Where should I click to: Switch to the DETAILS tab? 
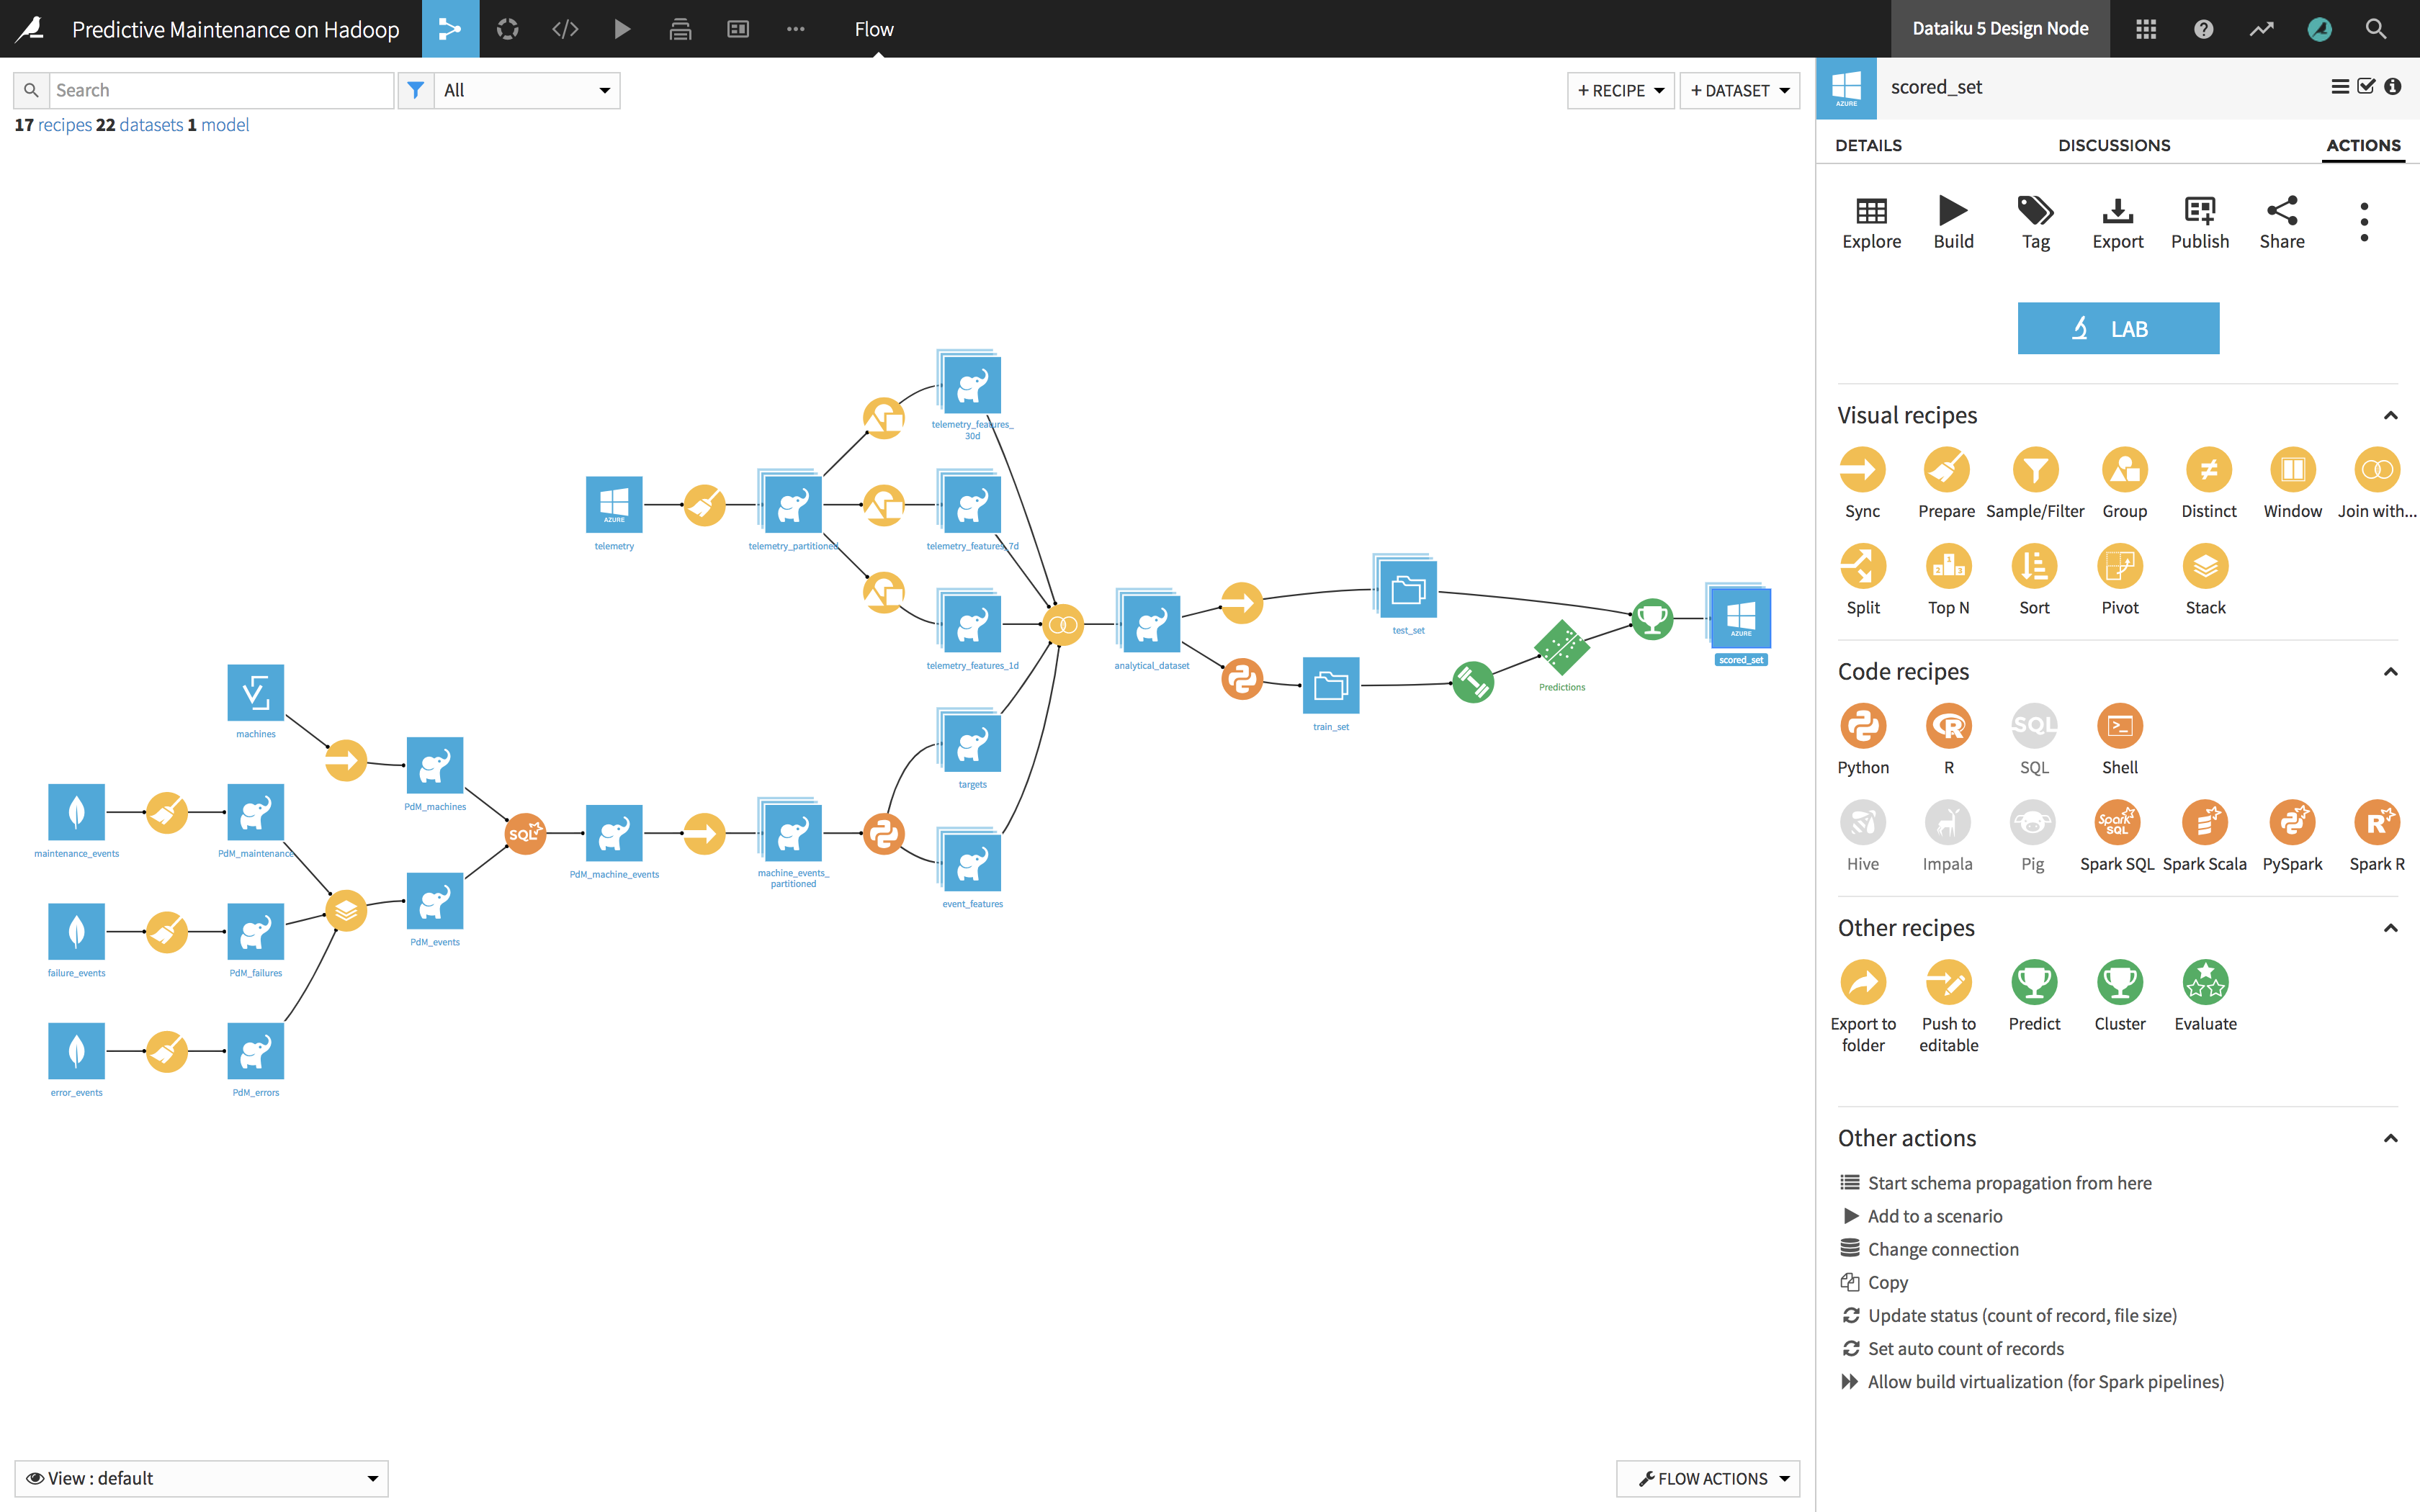[x=1868, y=145]
